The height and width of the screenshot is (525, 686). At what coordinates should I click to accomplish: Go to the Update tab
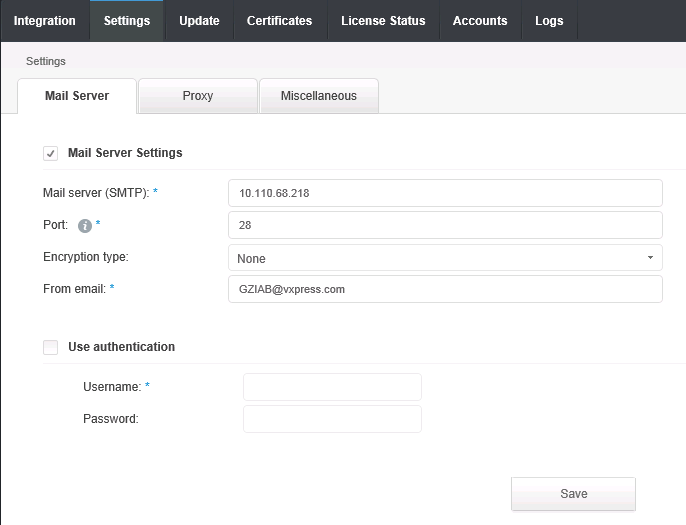pos(199,21)
